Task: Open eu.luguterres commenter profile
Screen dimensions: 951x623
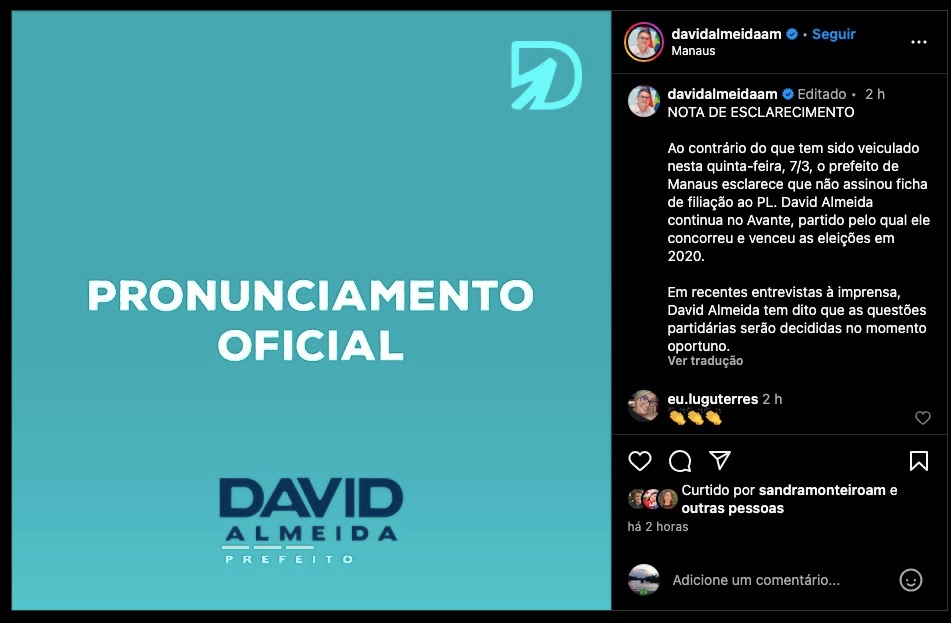Action: tap(713, 399)
